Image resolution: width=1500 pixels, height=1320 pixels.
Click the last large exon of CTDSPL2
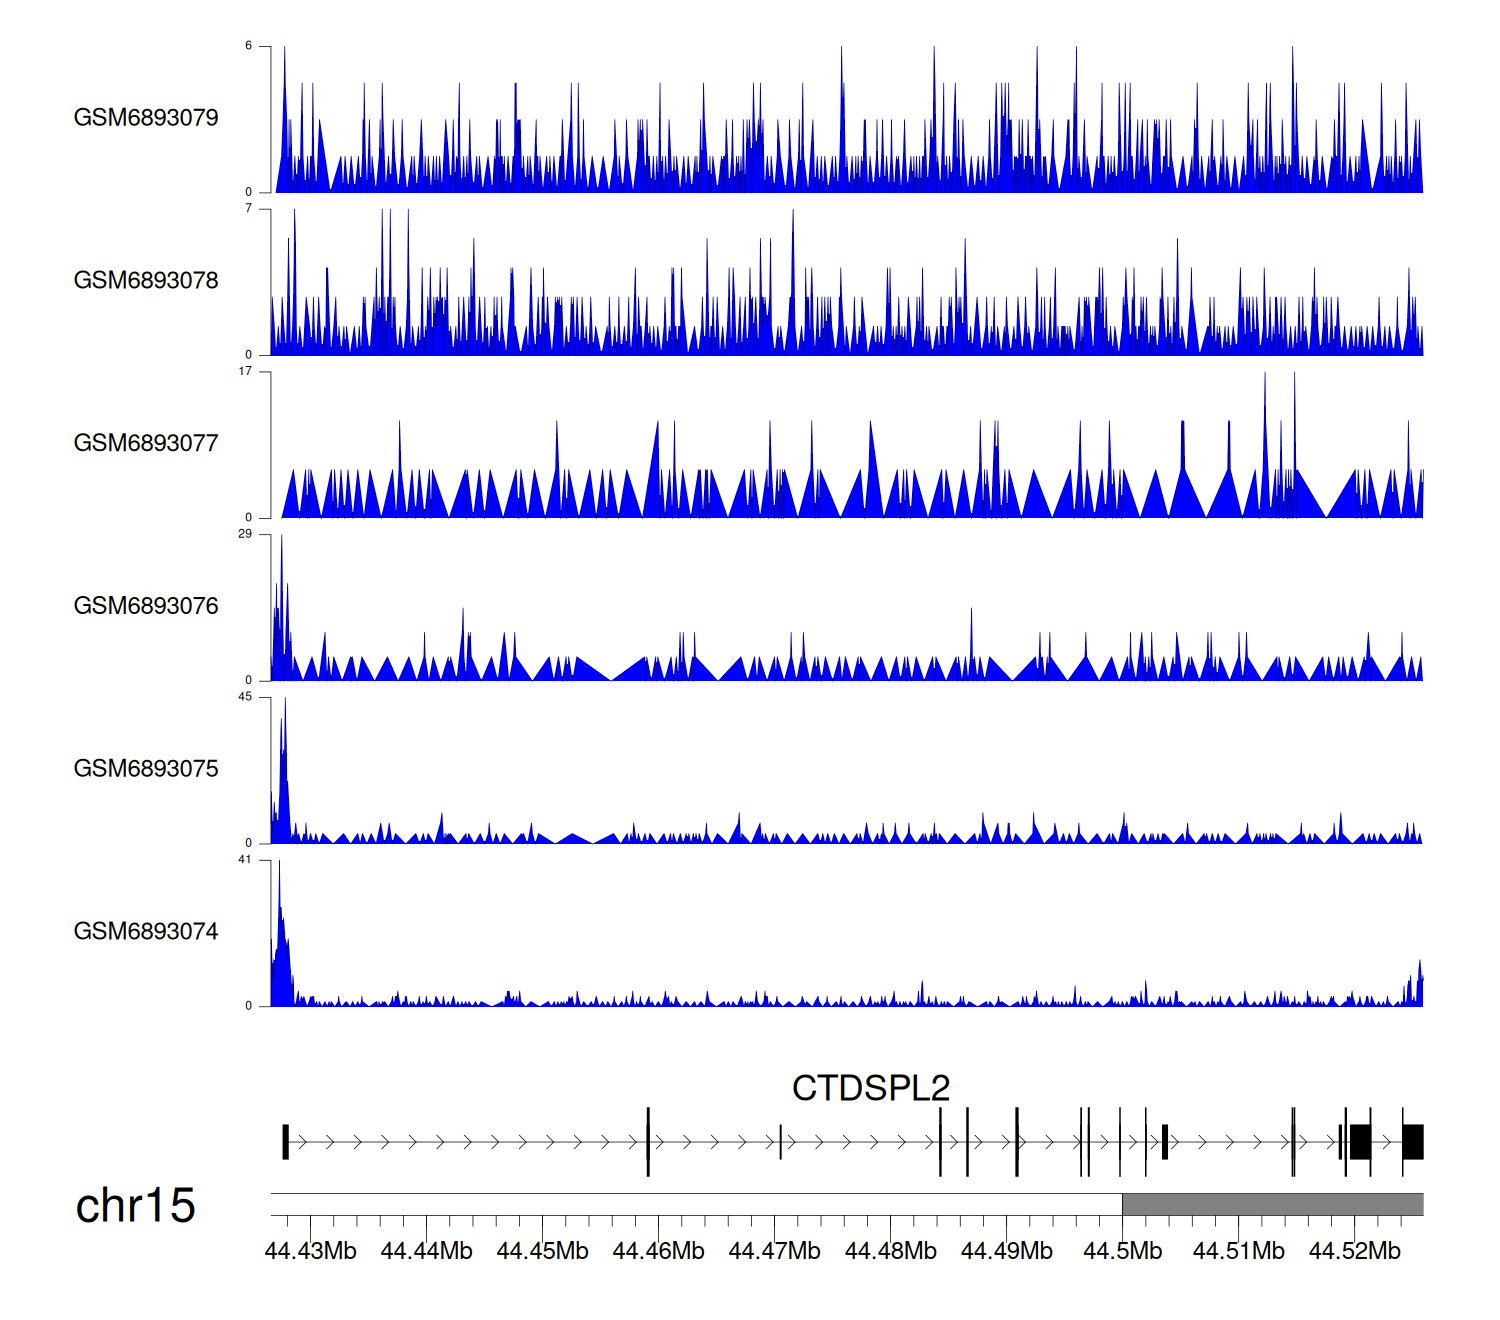(1412, 1142)
